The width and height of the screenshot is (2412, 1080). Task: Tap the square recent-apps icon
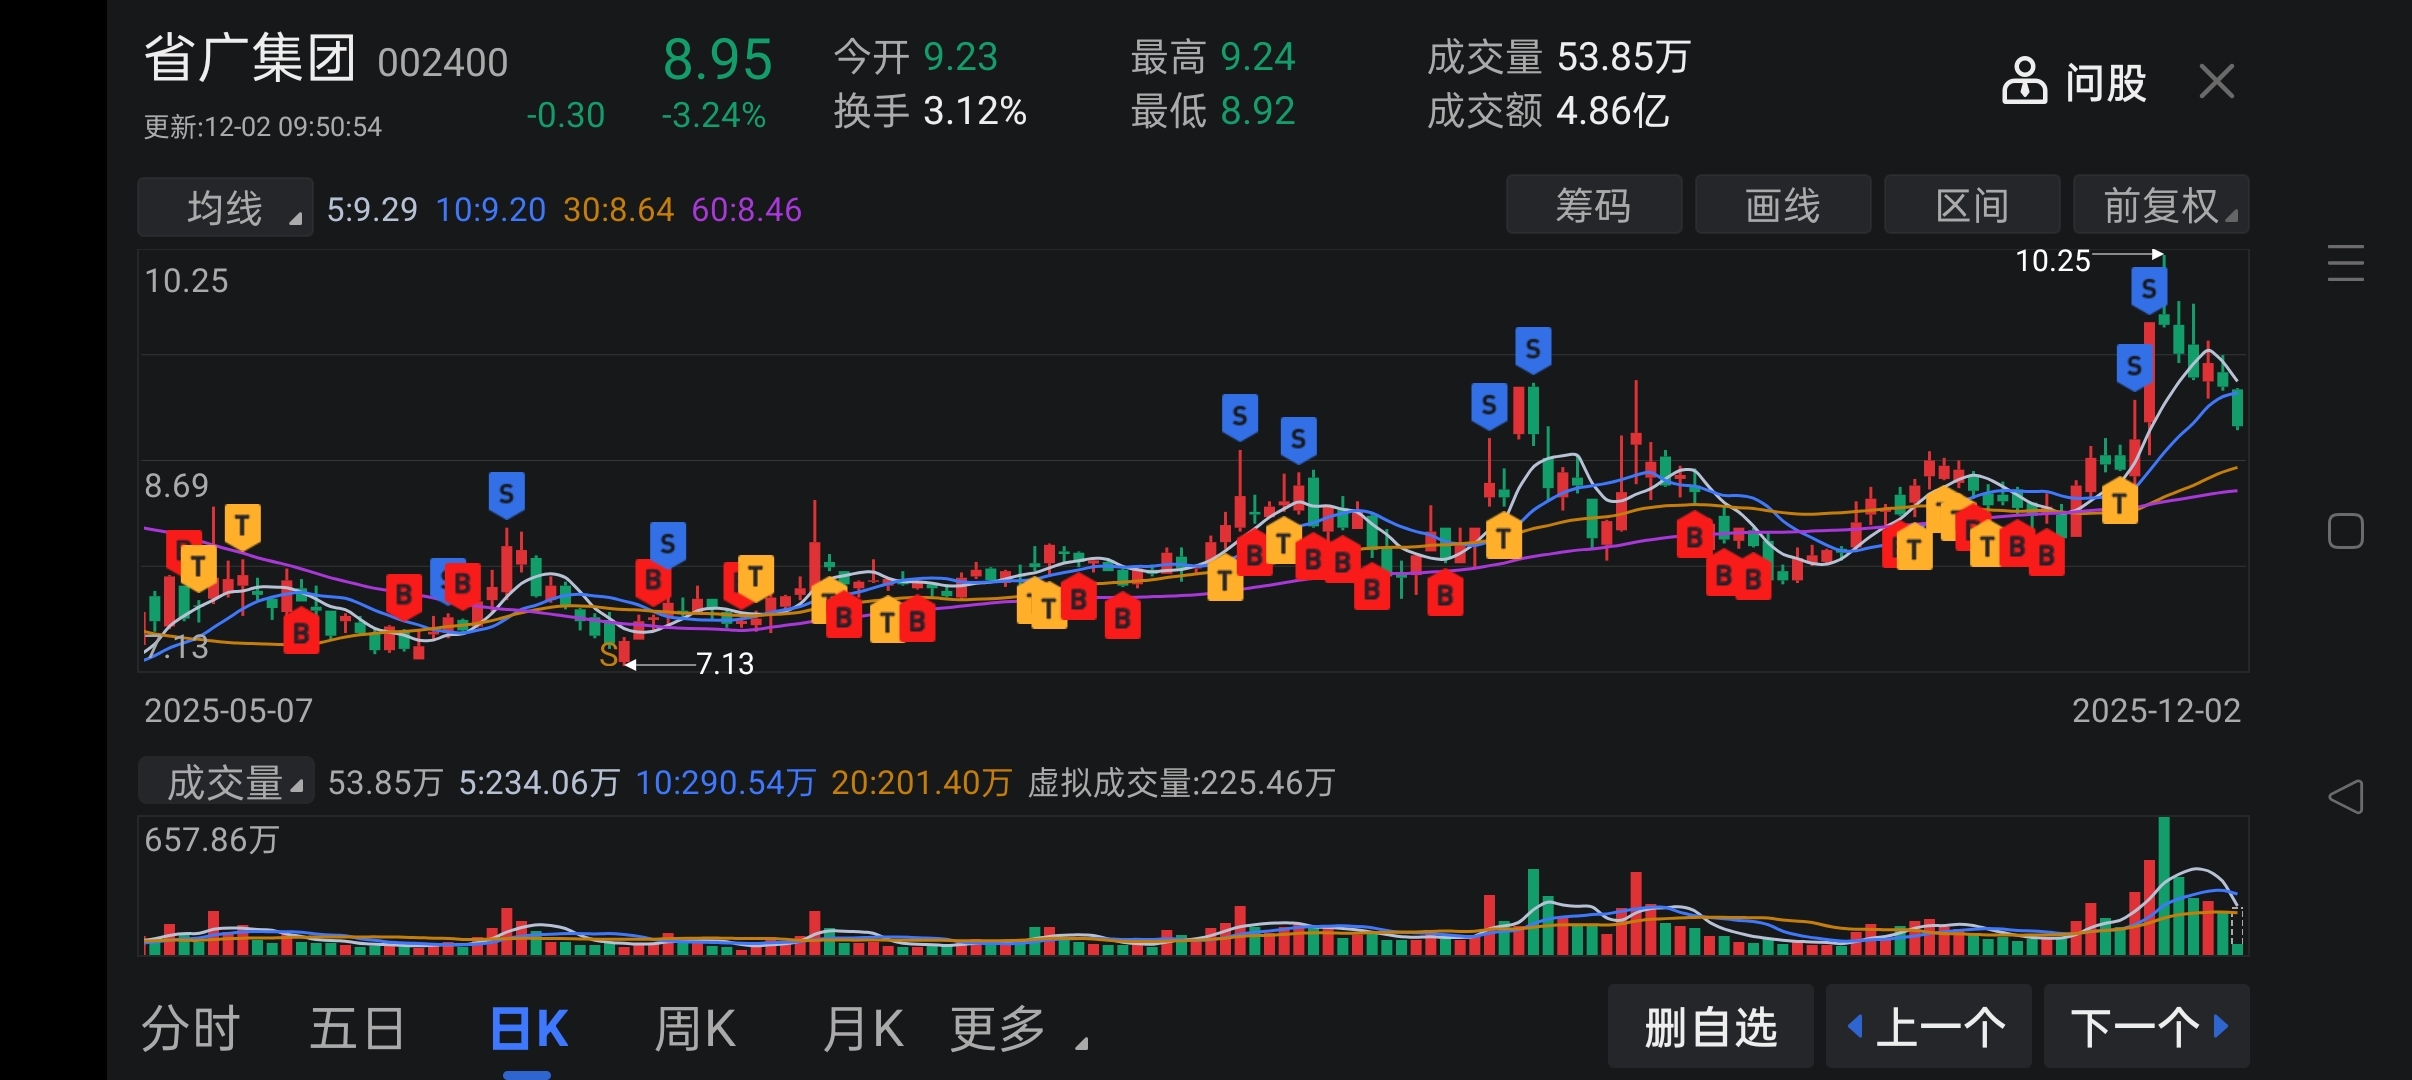2345,531
